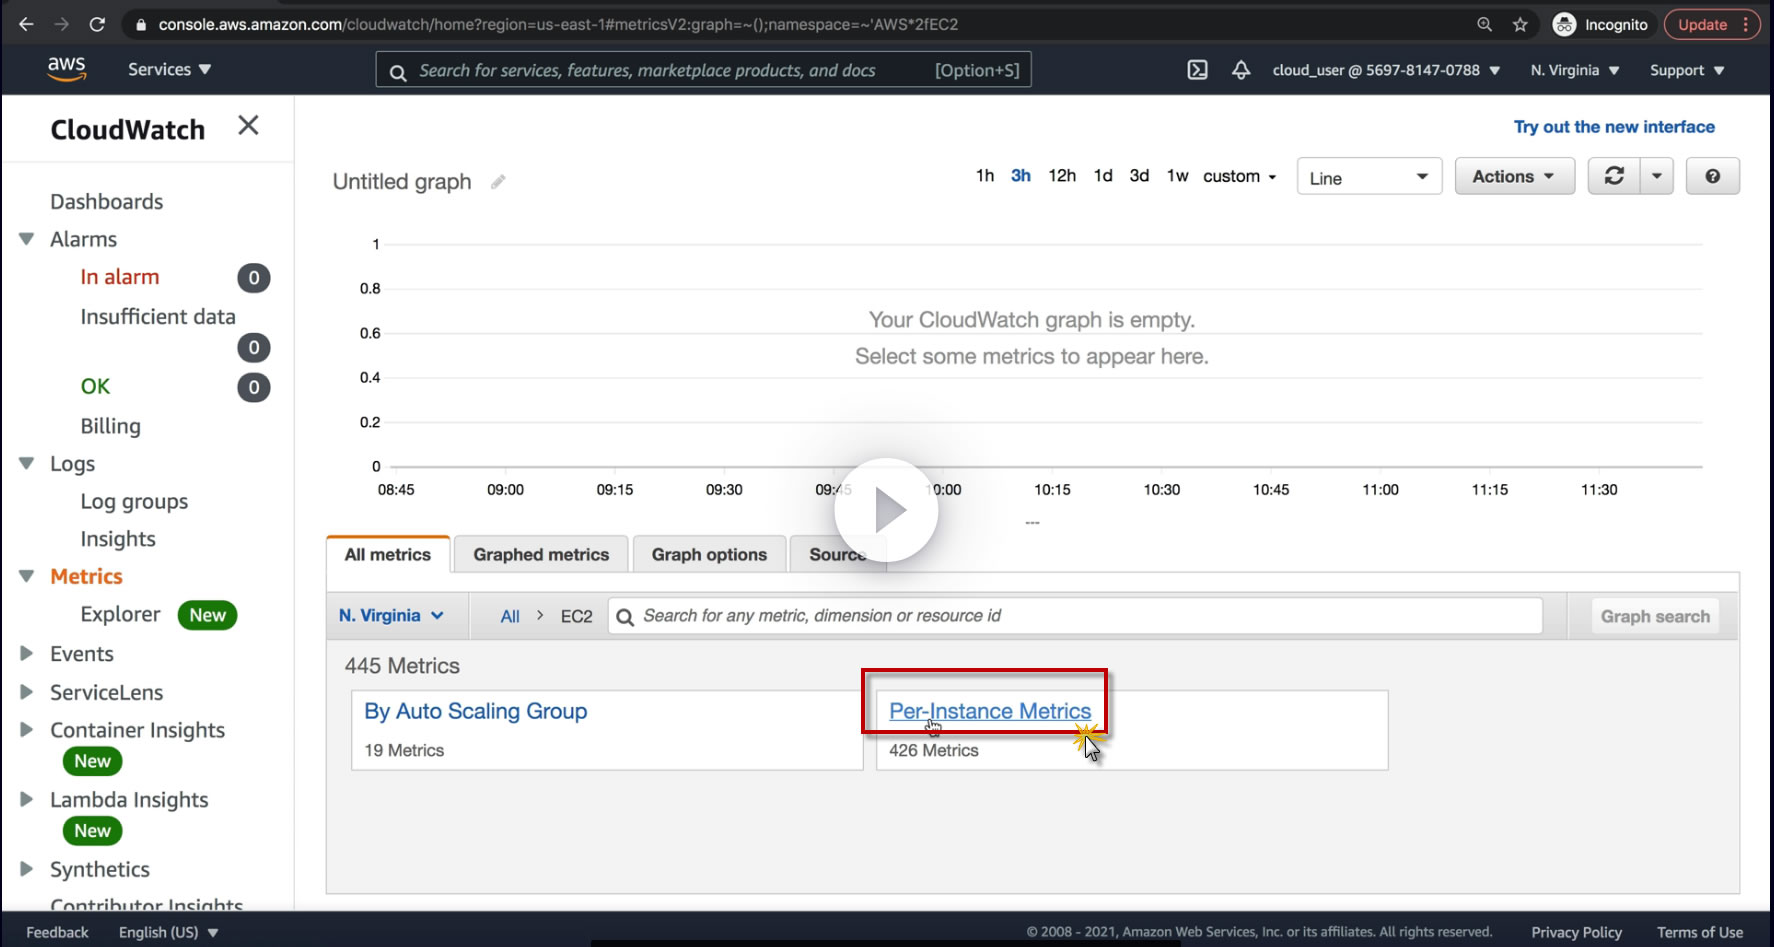Click the EC2 breadcrumb
The width and height of the screenshot is (1774, 947).
576,617
